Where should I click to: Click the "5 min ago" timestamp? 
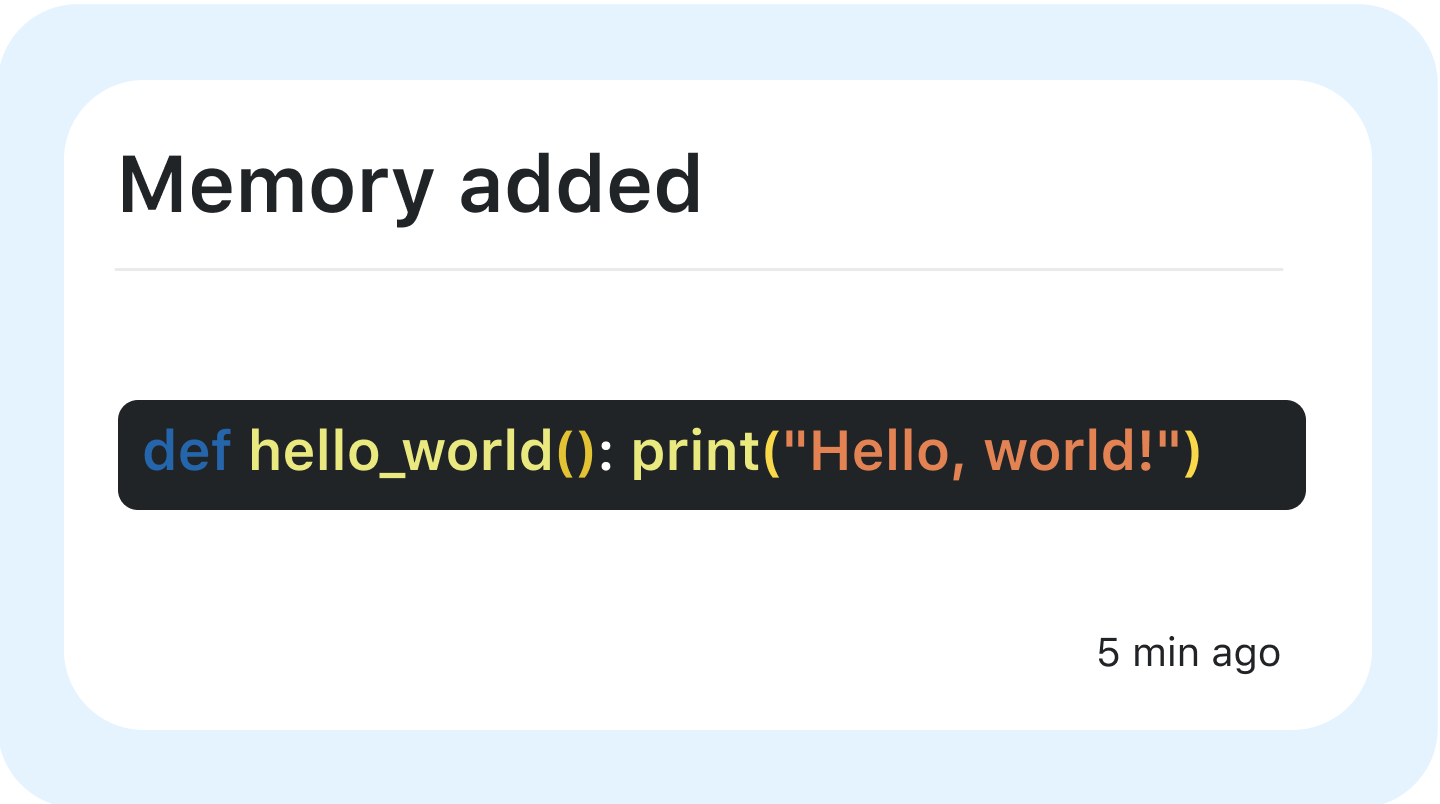point(1188,653)
